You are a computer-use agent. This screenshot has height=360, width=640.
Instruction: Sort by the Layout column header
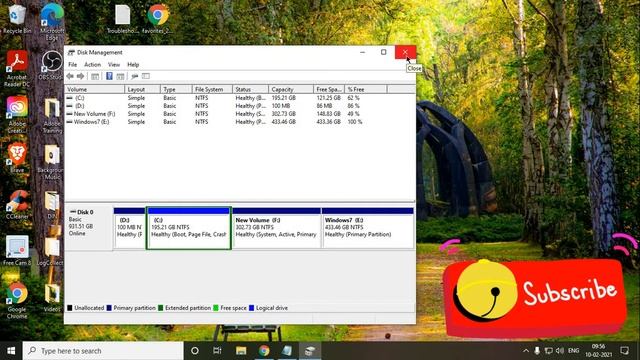(142, 89)
